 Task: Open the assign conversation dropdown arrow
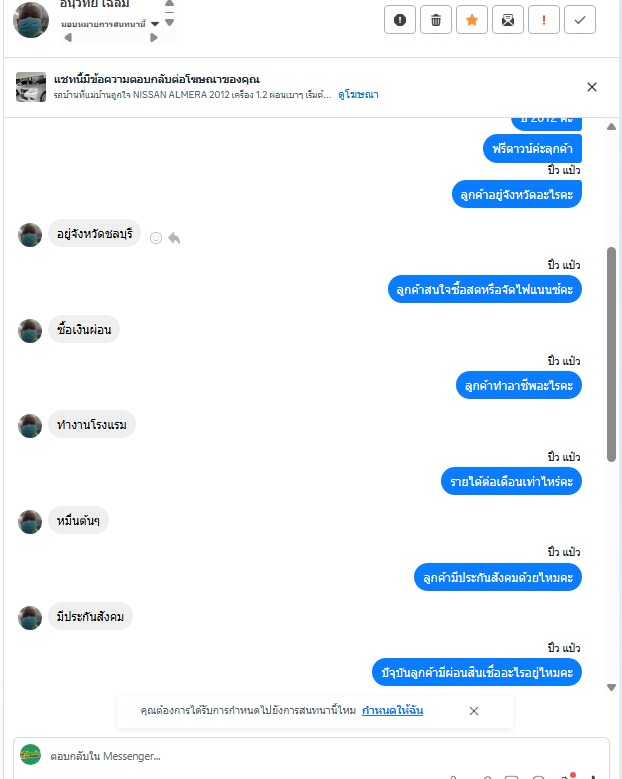click(x=155, y=24)
